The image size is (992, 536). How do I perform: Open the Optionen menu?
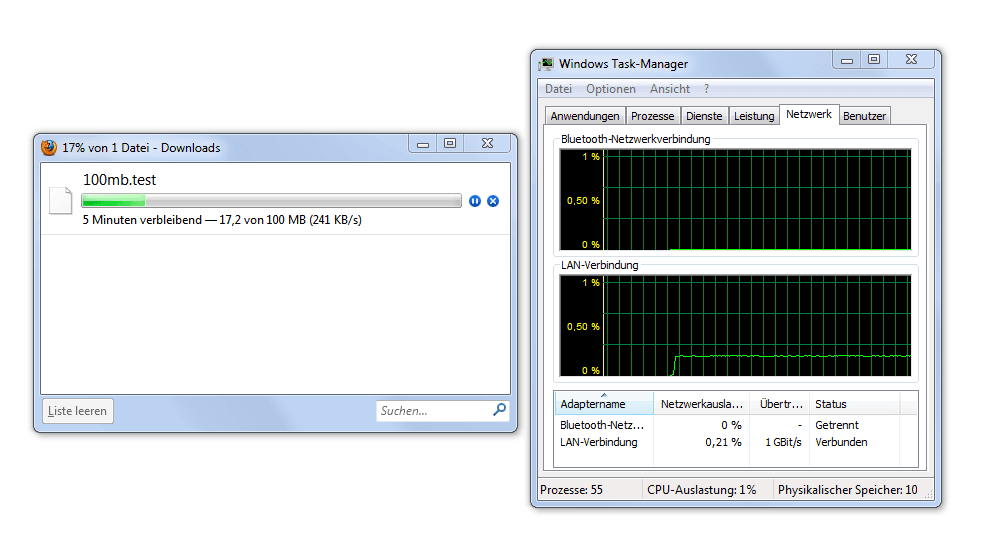click(x=611, y=89)
